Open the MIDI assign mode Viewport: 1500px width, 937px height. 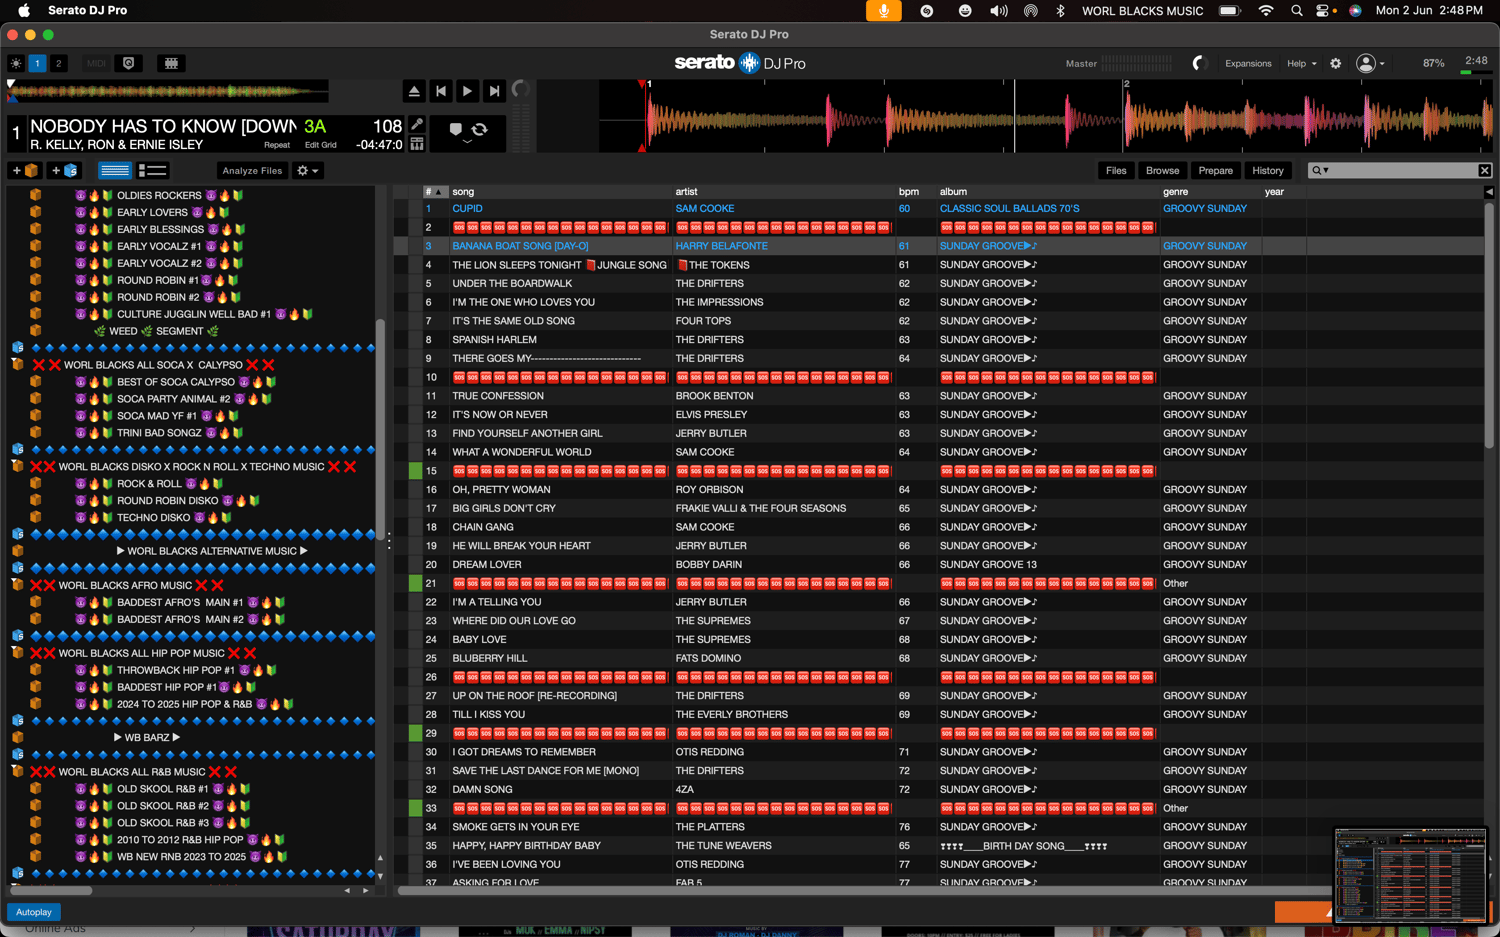coord(96,63)
